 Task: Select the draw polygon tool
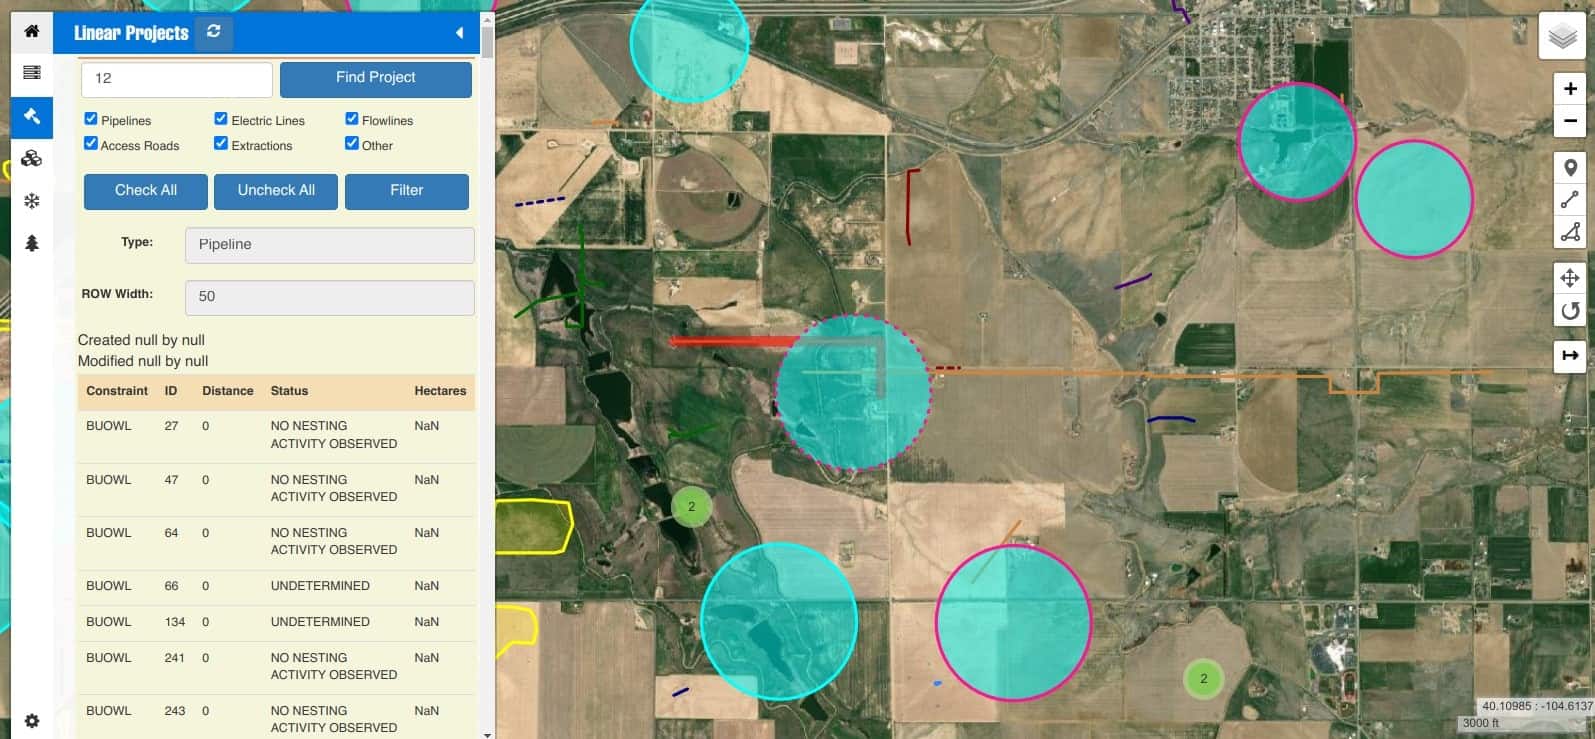1569,232
